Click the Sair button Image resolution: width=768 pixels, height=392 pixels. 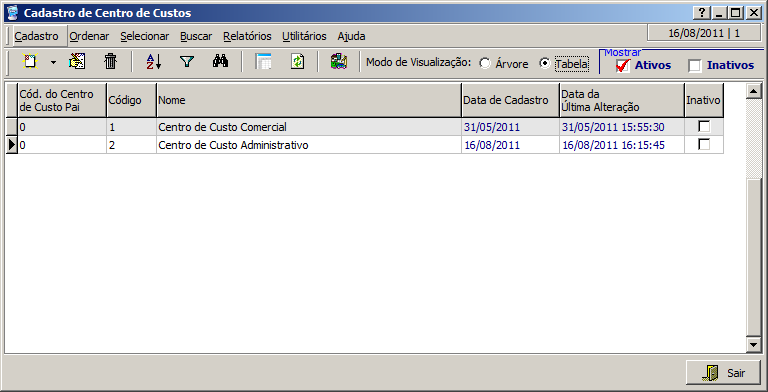tap(723, 373)
